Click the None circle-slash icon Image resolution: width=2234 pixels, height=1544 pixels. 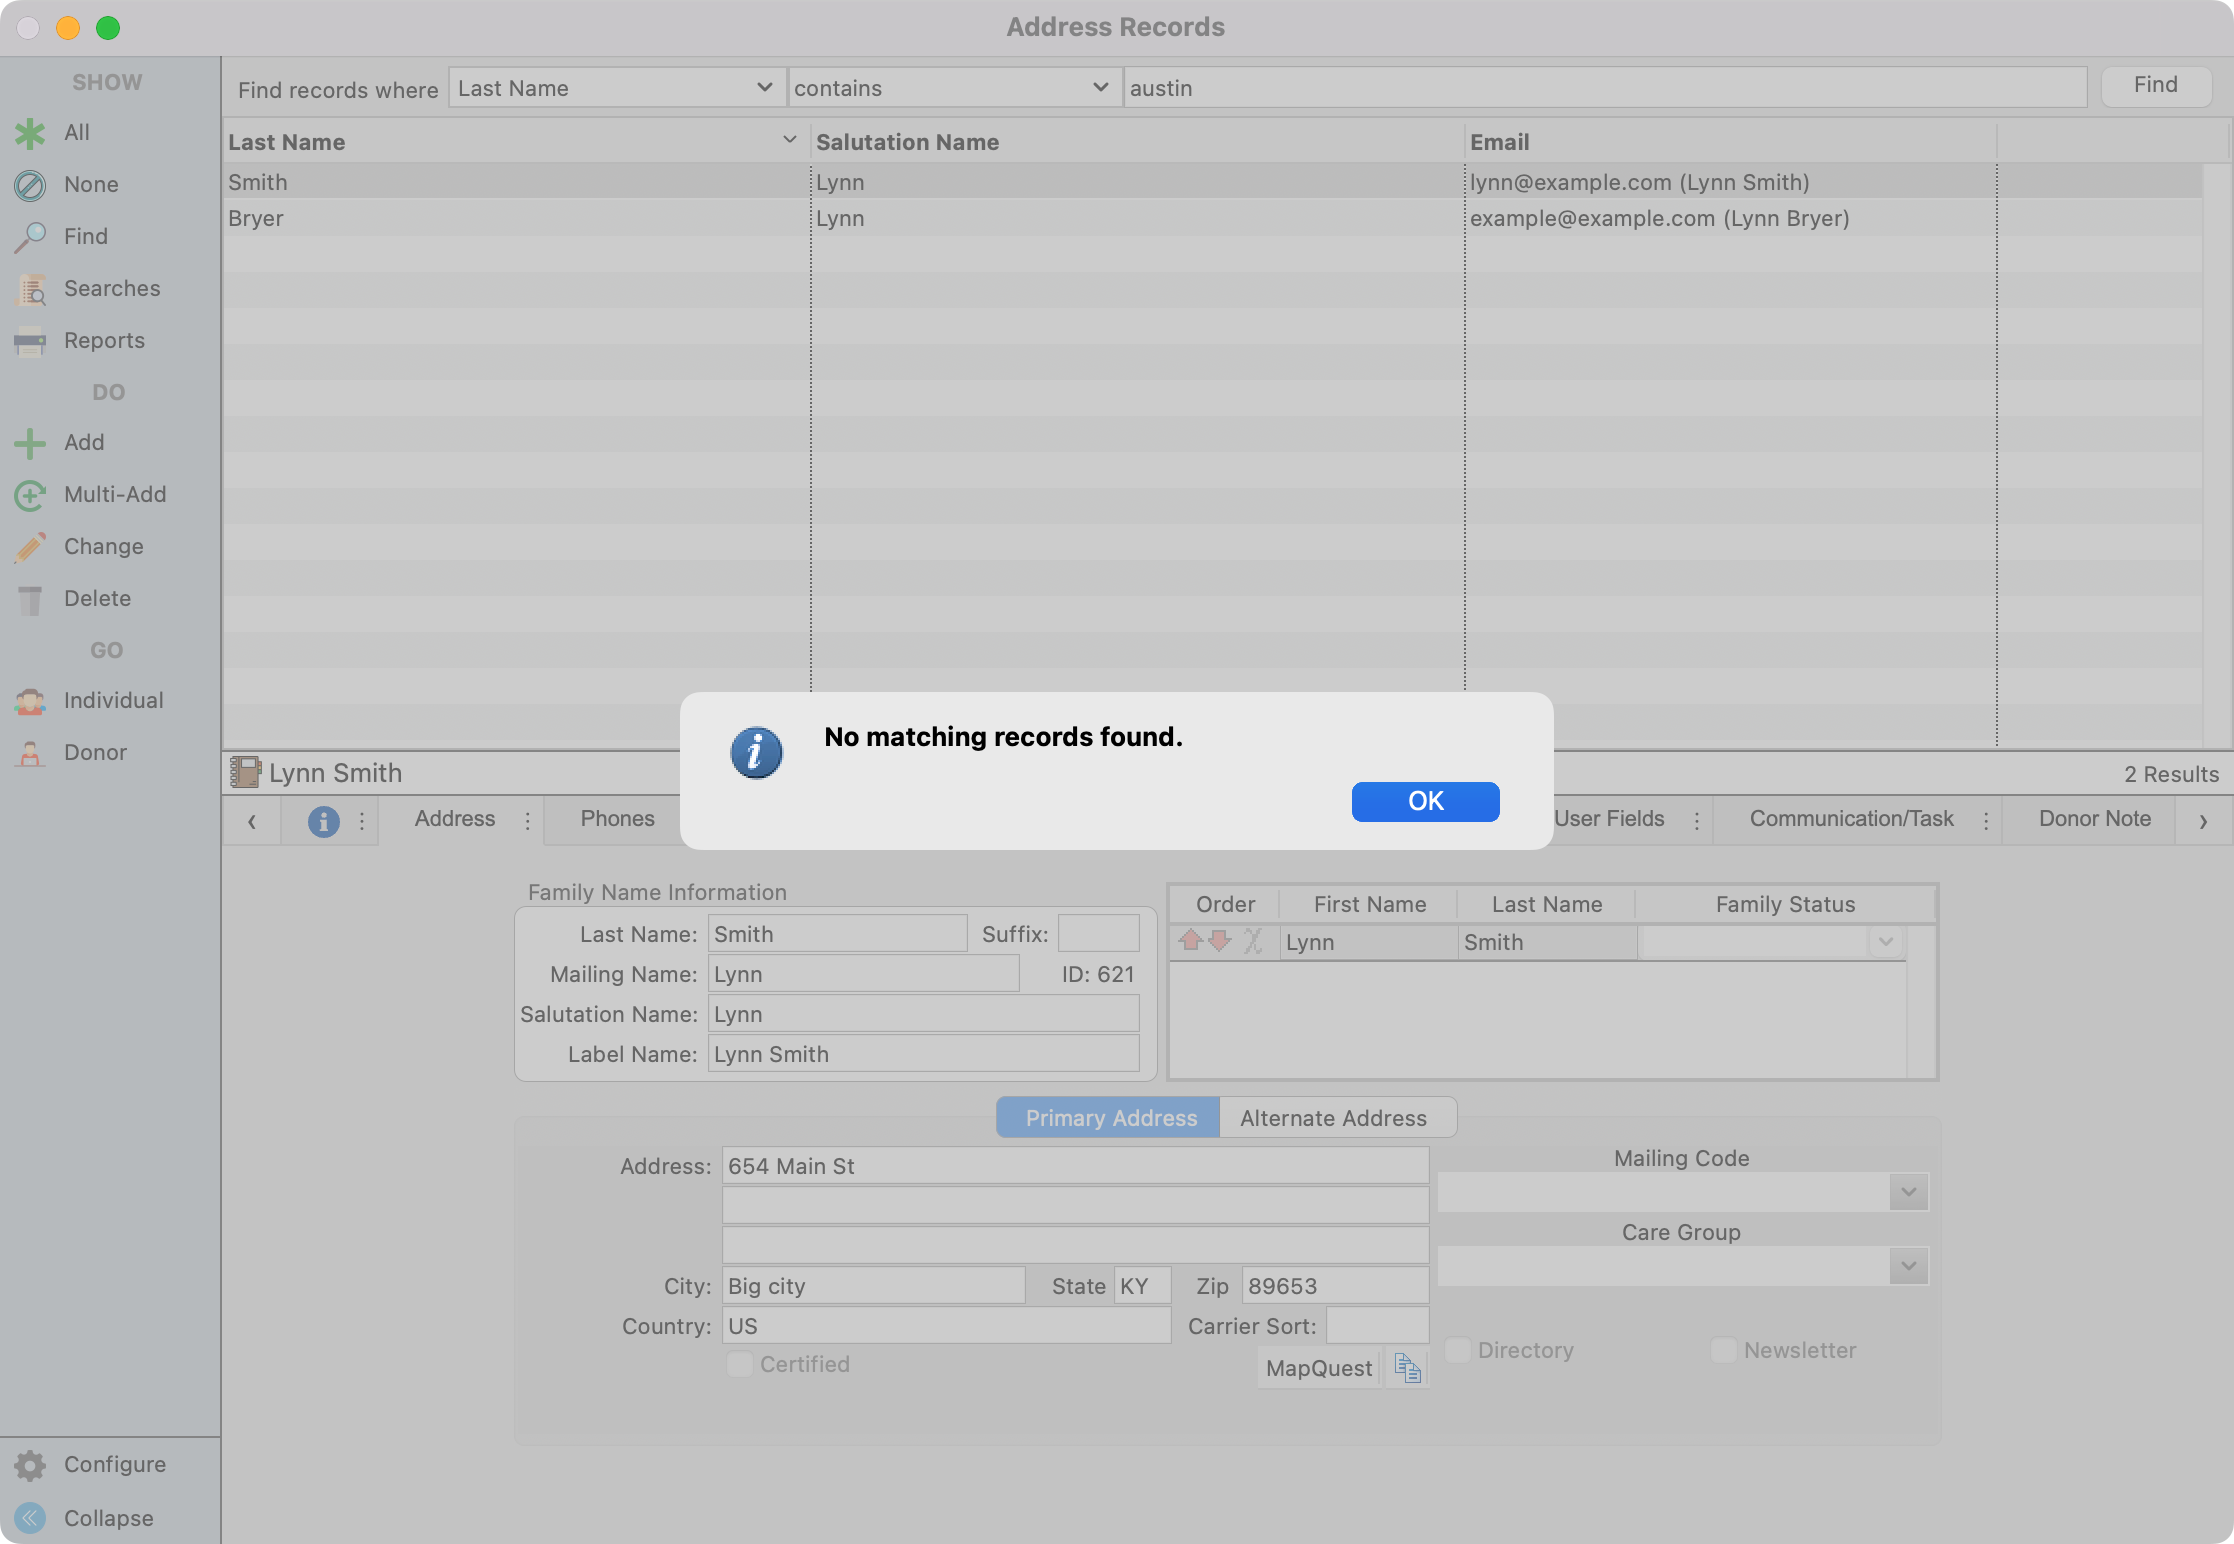point(30,185)
